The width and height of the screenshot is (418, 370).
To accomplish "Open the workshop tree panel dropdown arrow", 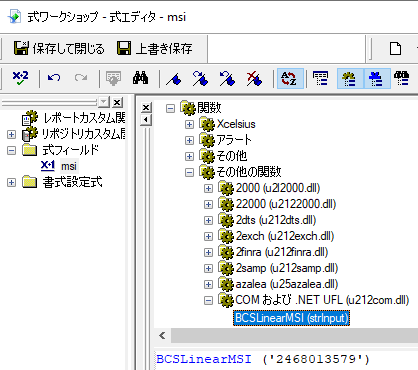I will 104,102.
